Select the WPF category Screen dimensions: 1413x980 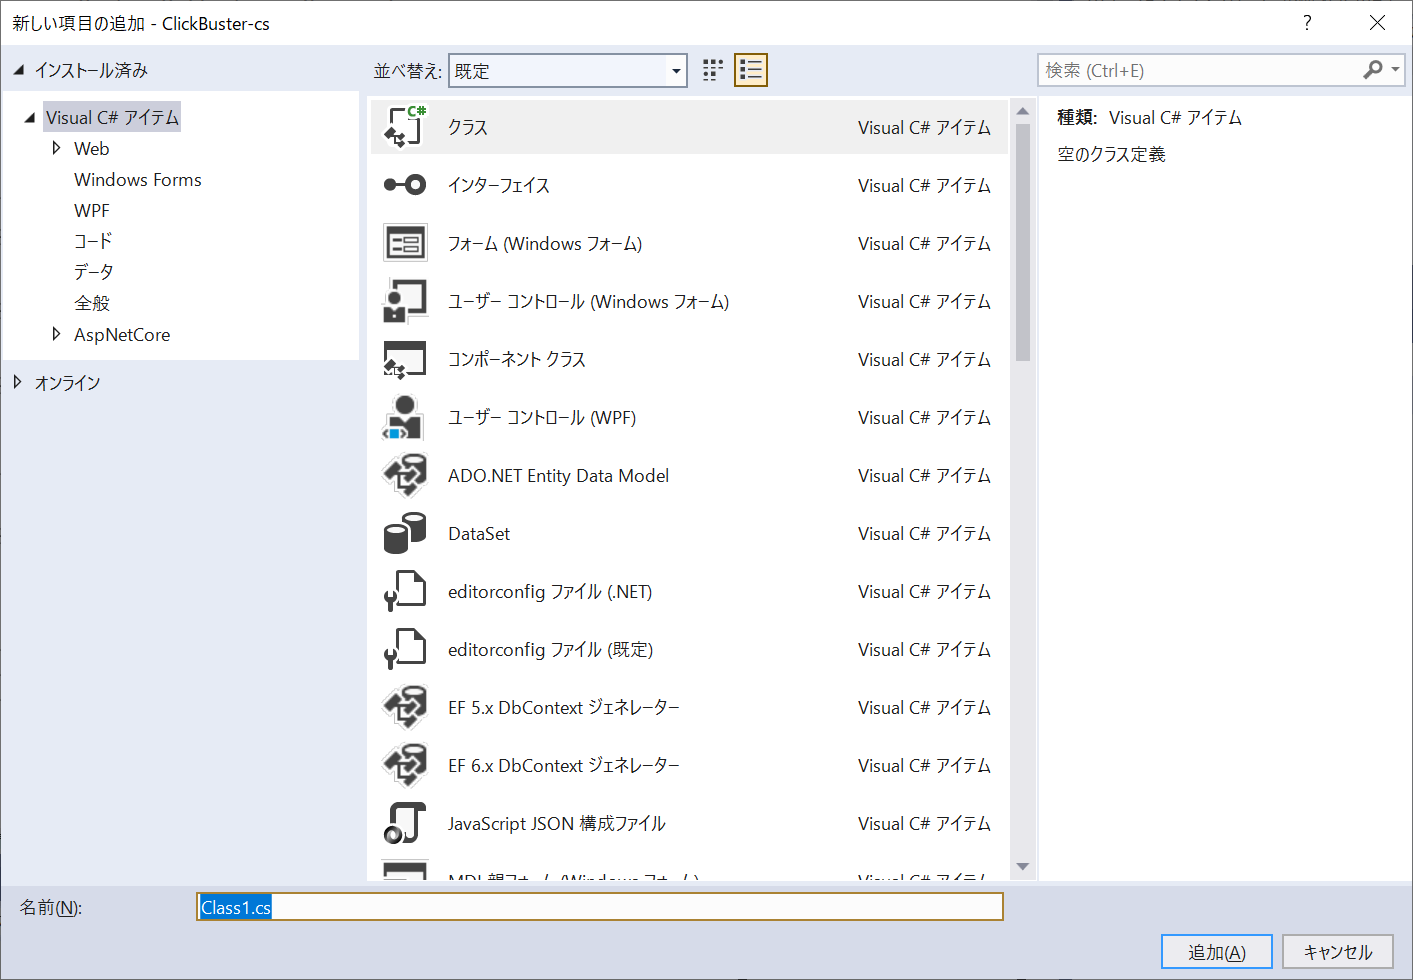92,211
